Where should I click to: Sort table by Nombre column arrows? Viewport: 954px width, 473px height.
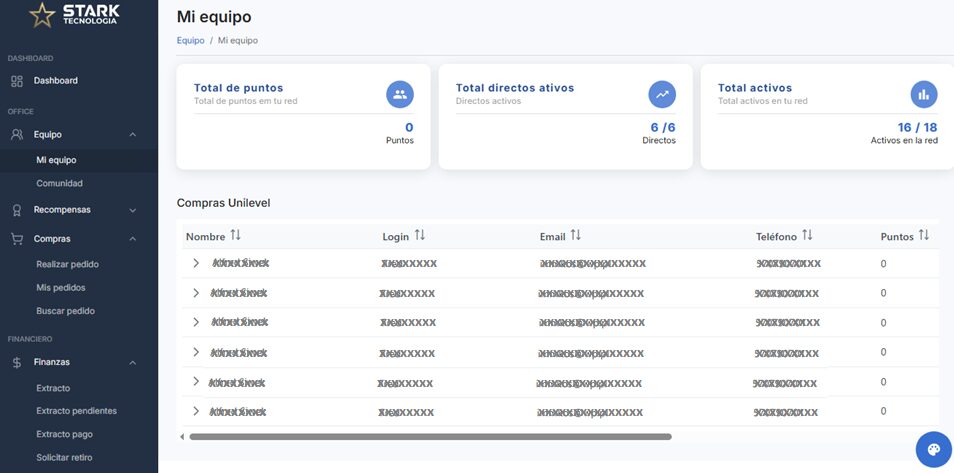pyautogui.click(x=236, y=235)
